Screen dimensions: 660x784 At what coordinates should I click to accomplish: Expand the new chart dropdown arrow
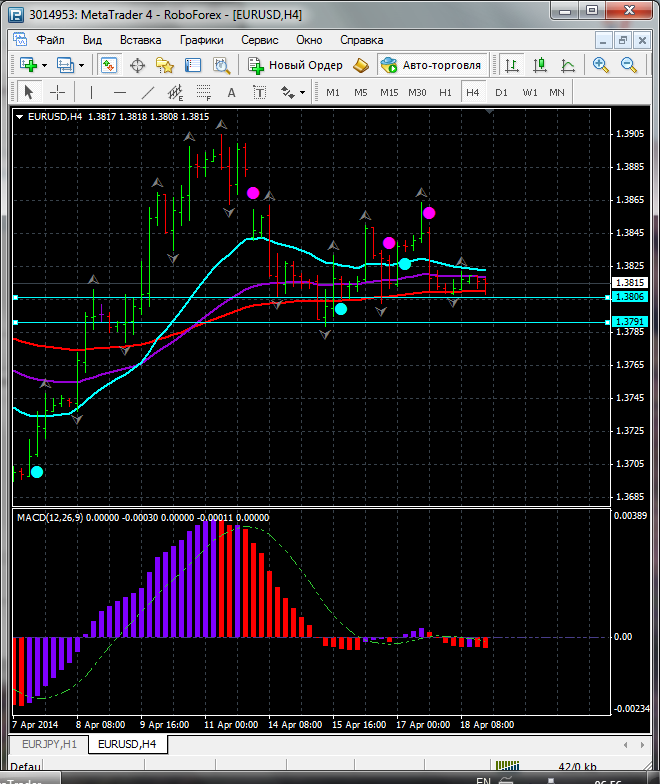click(45, 65)
